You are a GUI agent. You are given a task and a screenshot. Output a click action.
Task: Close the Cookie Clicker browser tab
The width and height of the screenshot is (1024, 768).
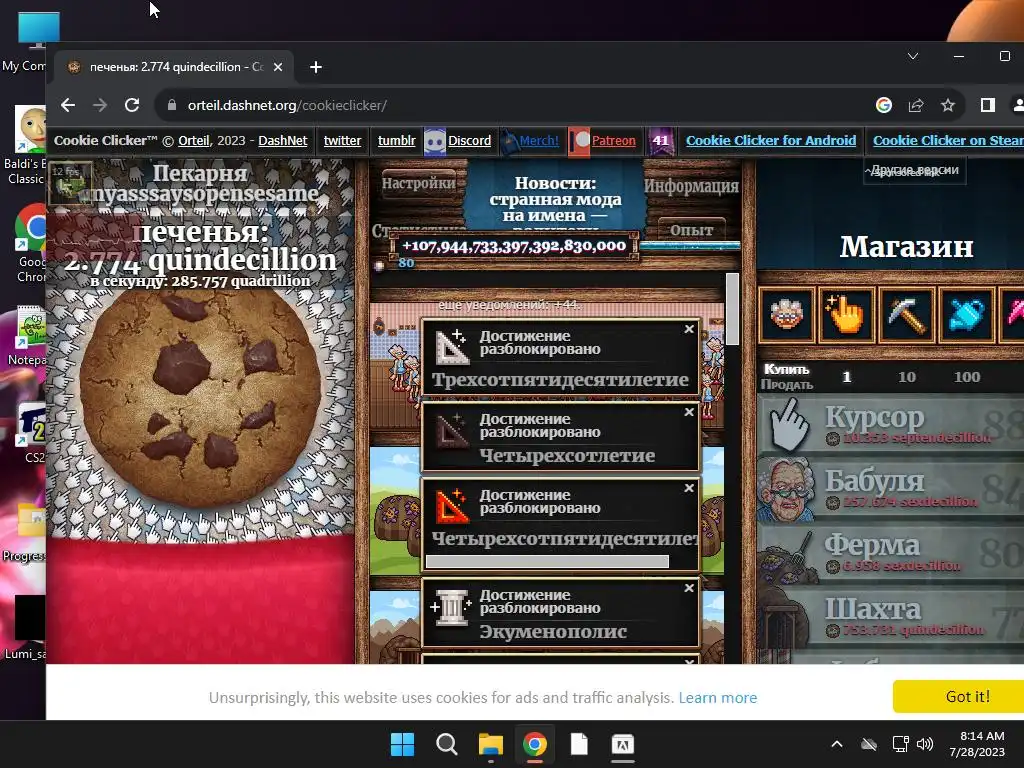[x=278, y=67]
